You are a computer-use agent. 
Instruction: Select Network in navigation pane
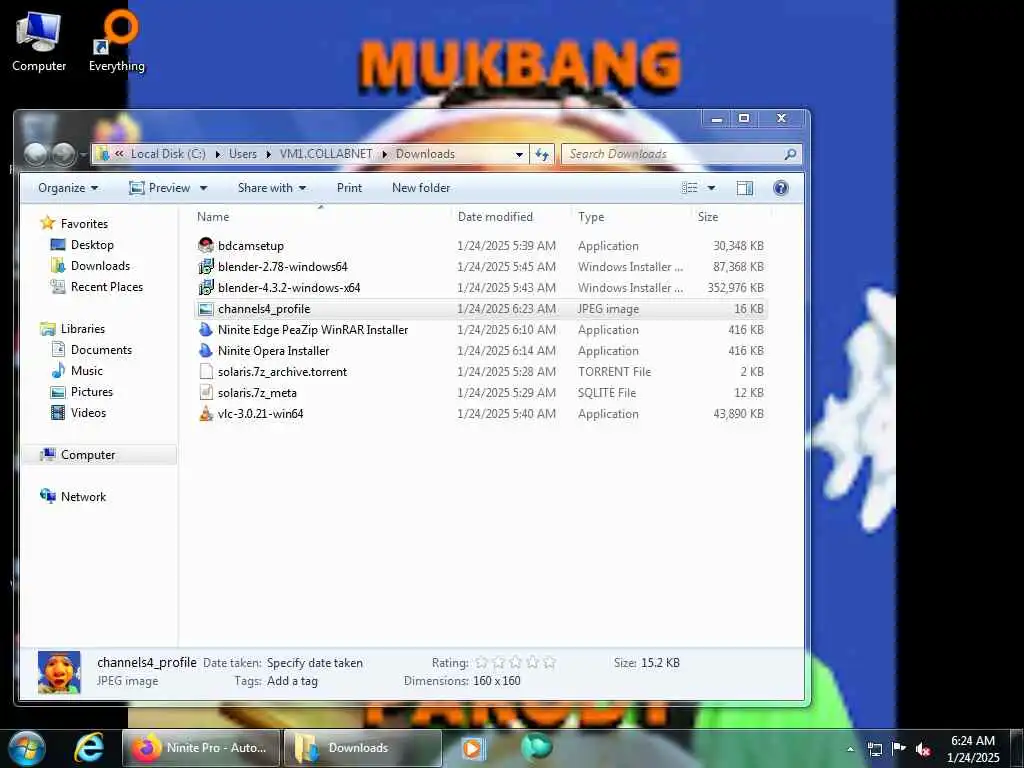[x=83, y=497]
